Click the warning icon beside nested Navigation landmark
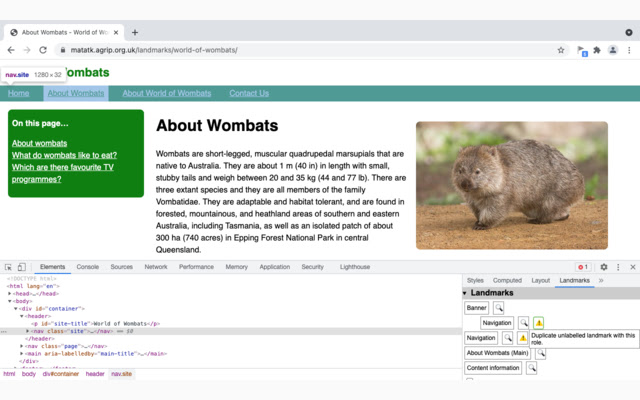 (x=538, y=323)
